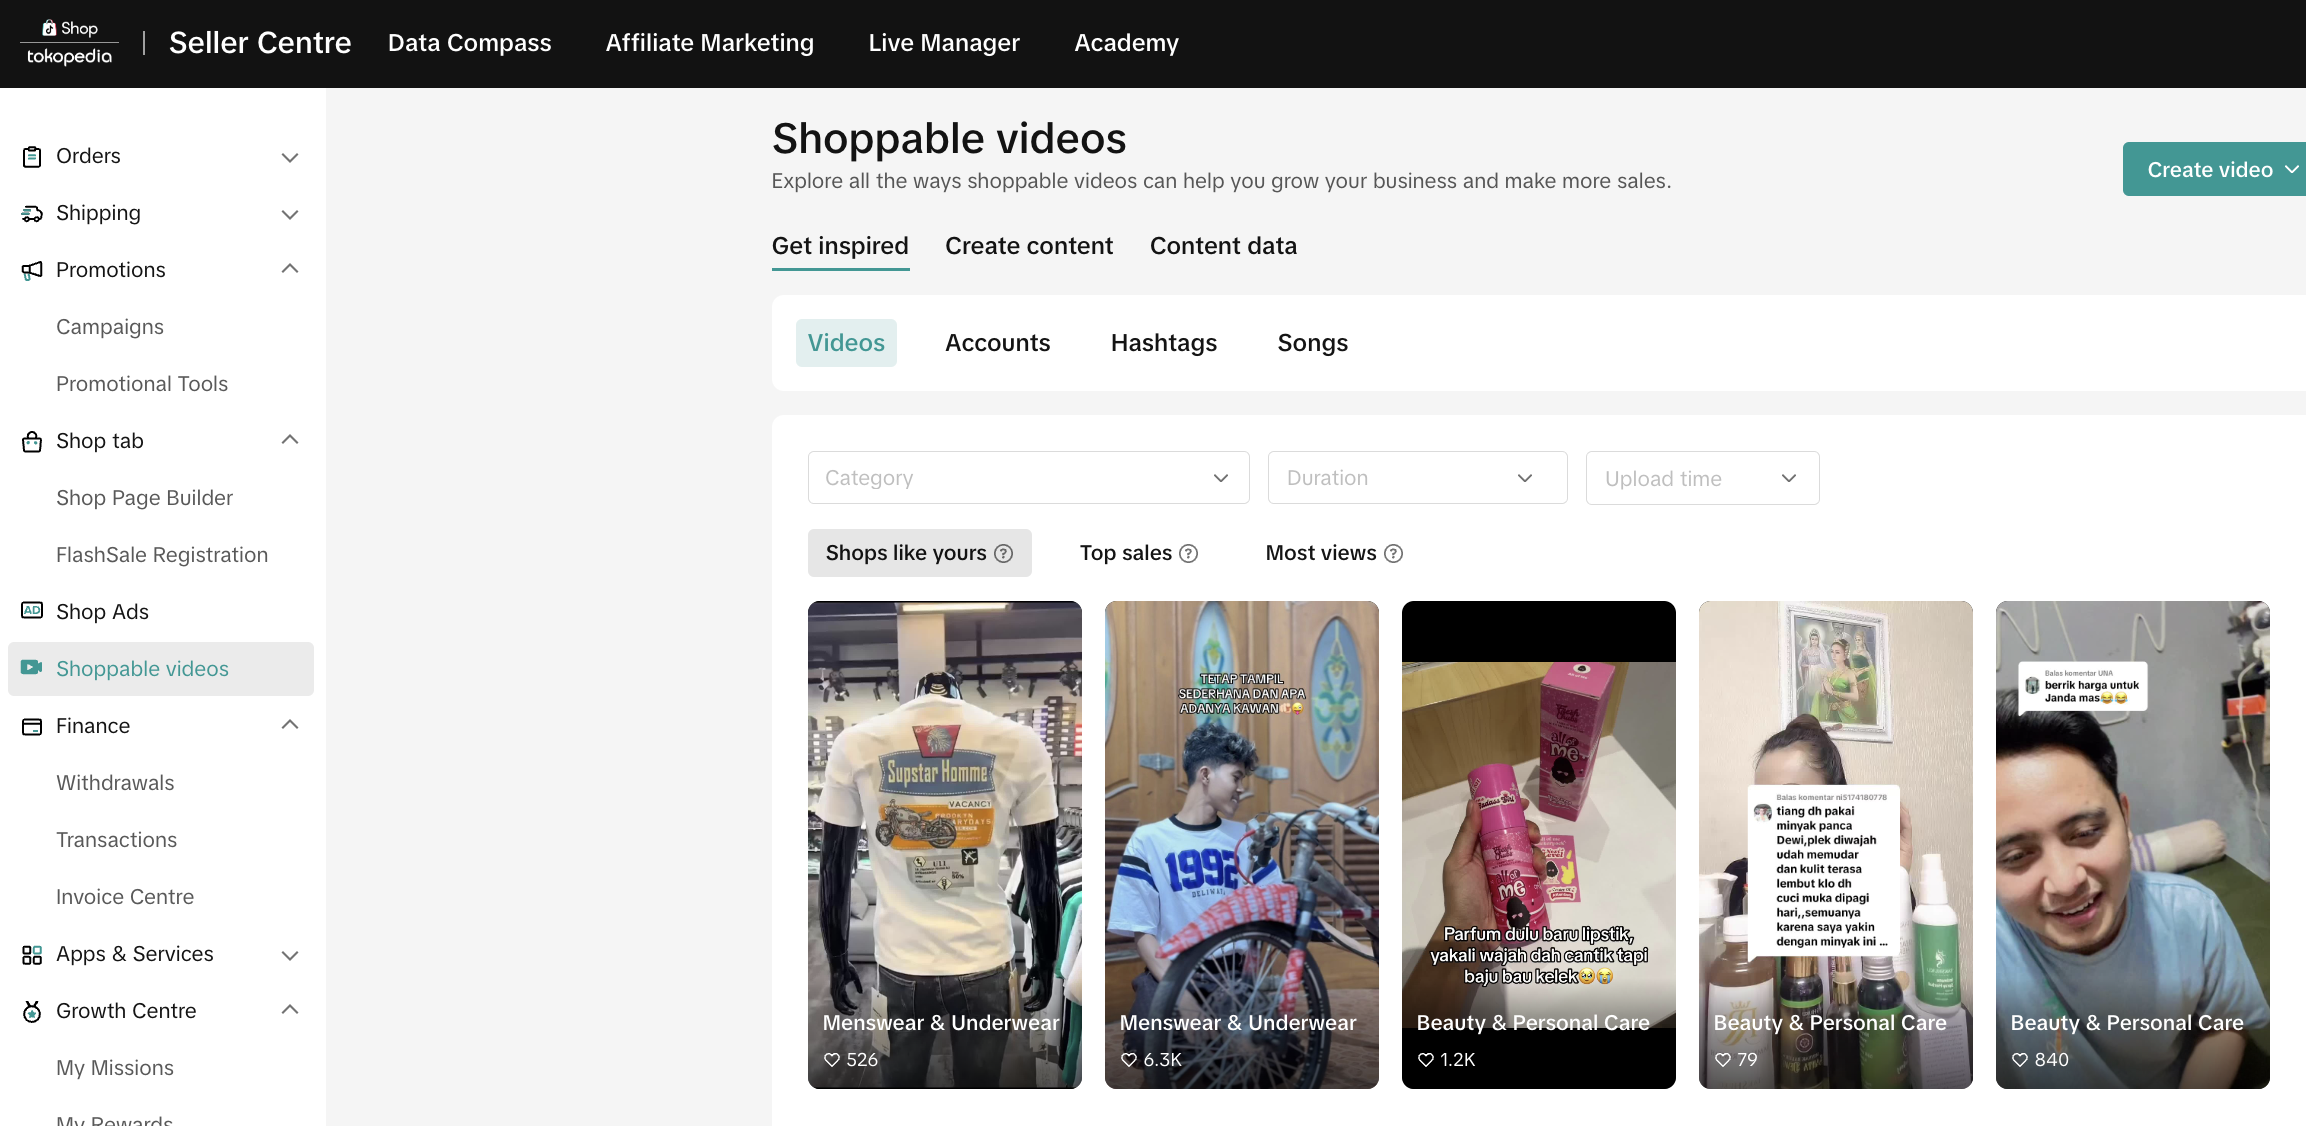Viewport: 2306px width, 1126px height.
Task: Open the Hashtags tab
Action: 1163,343
